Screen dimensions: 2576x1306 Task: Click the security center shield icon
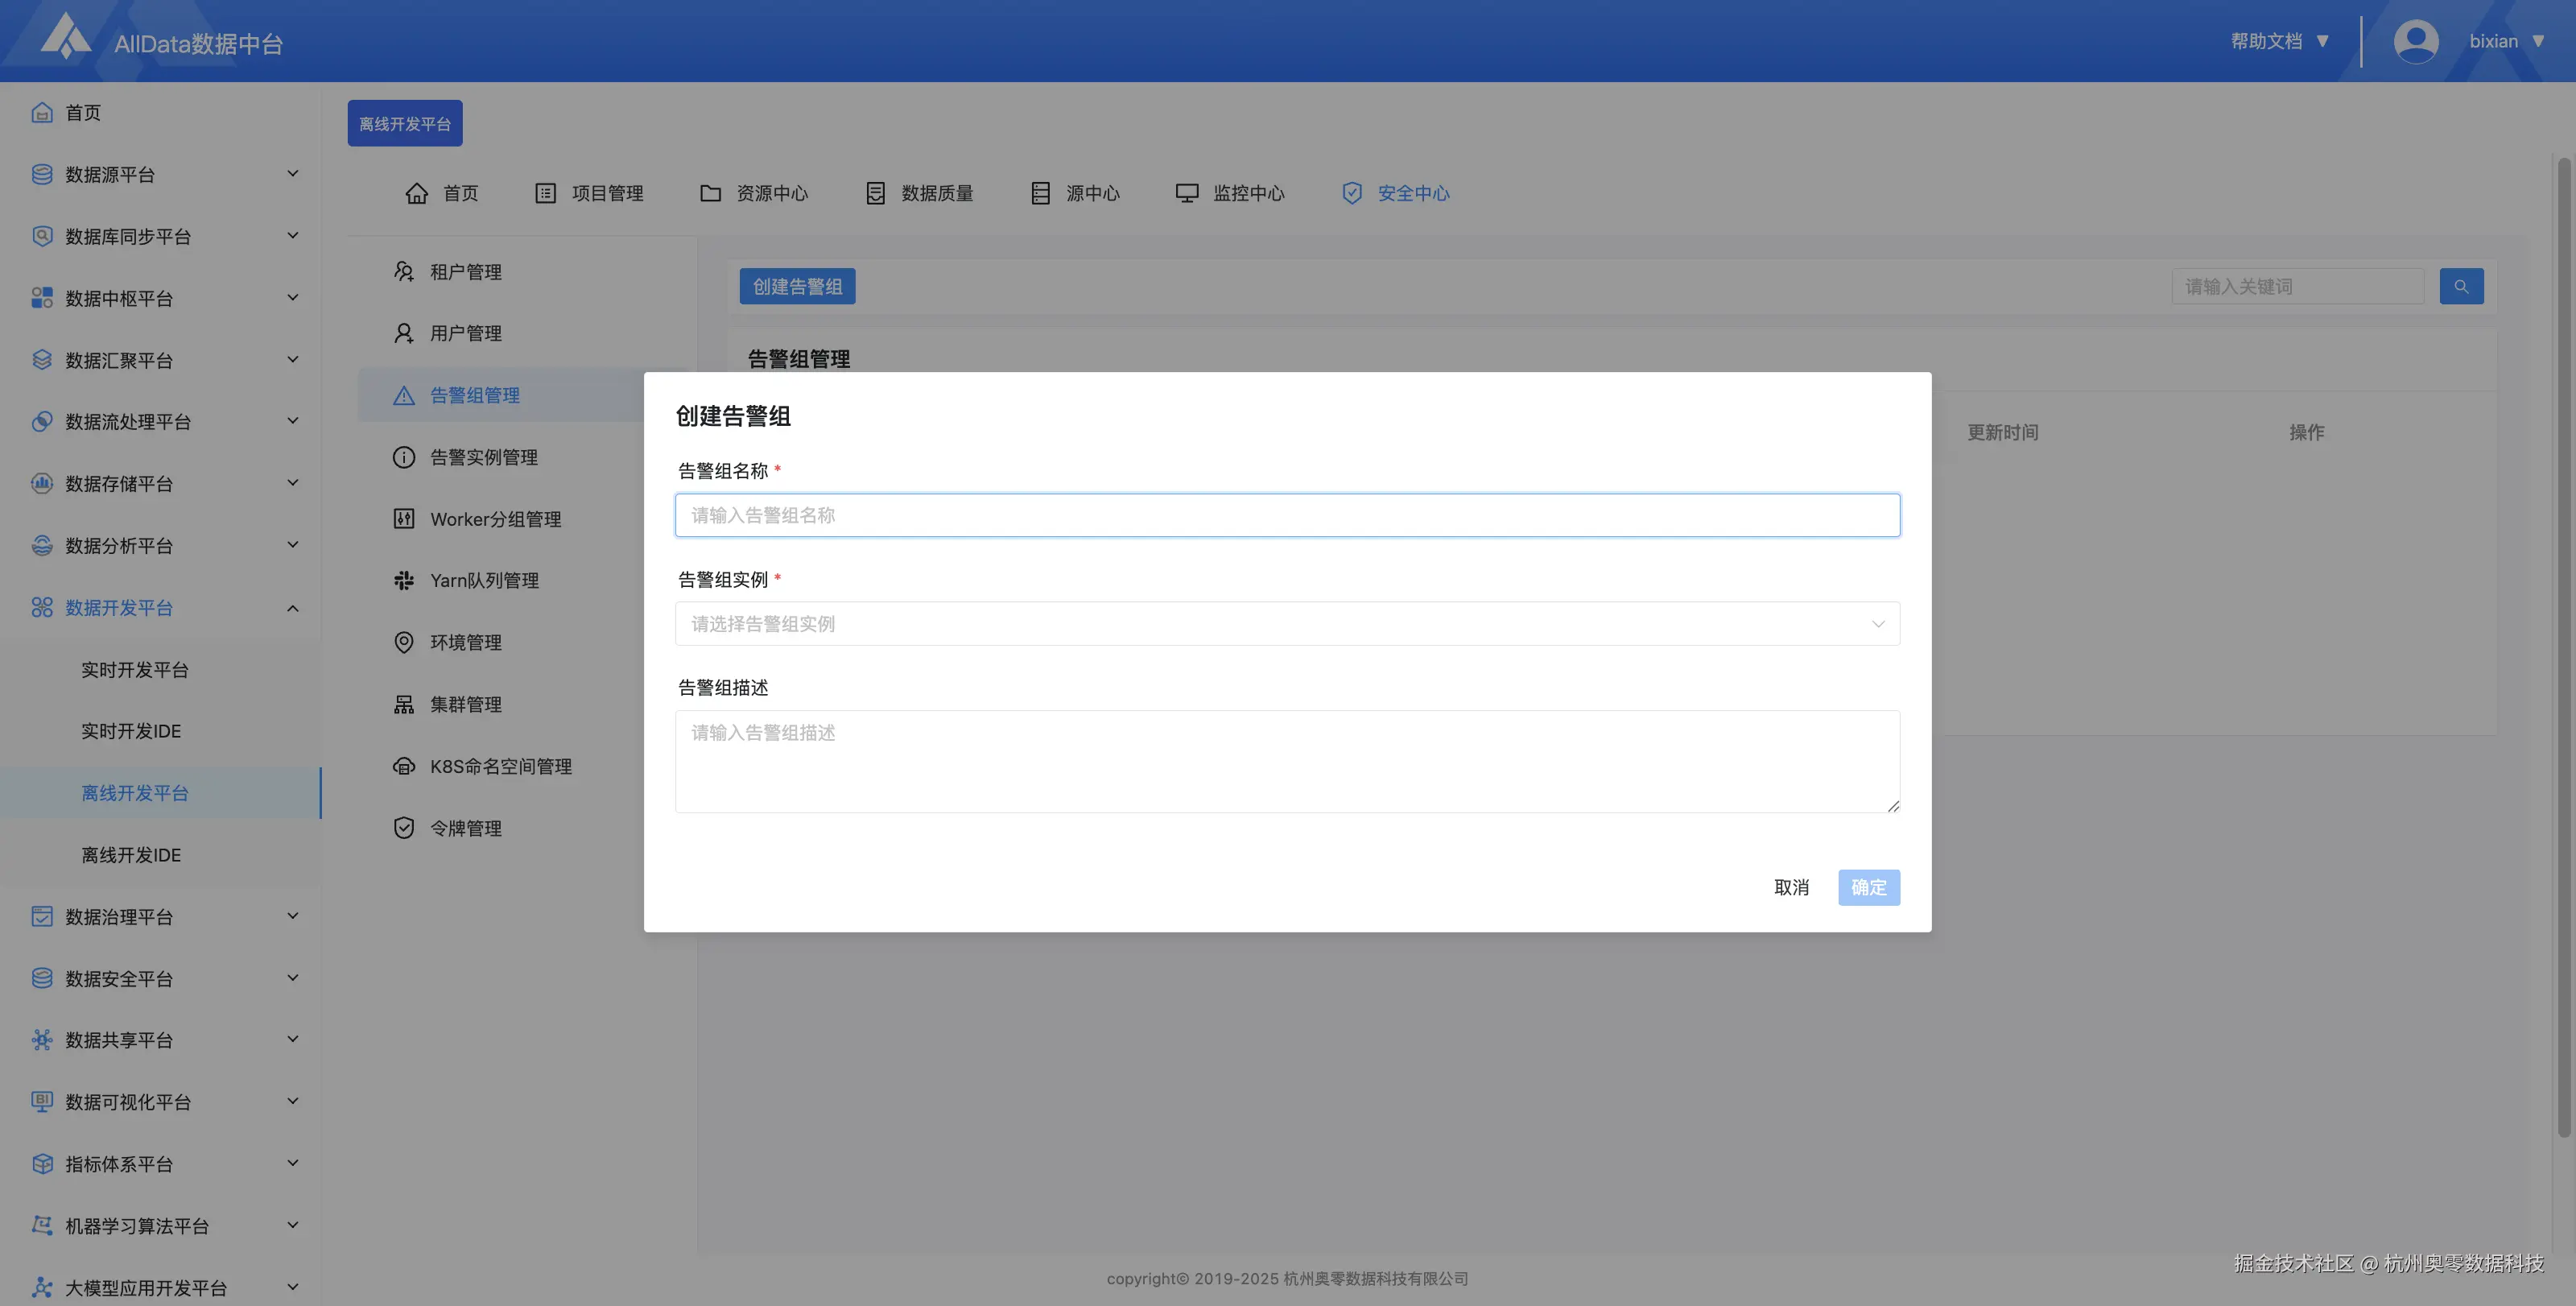click(x=1352, y=193)
